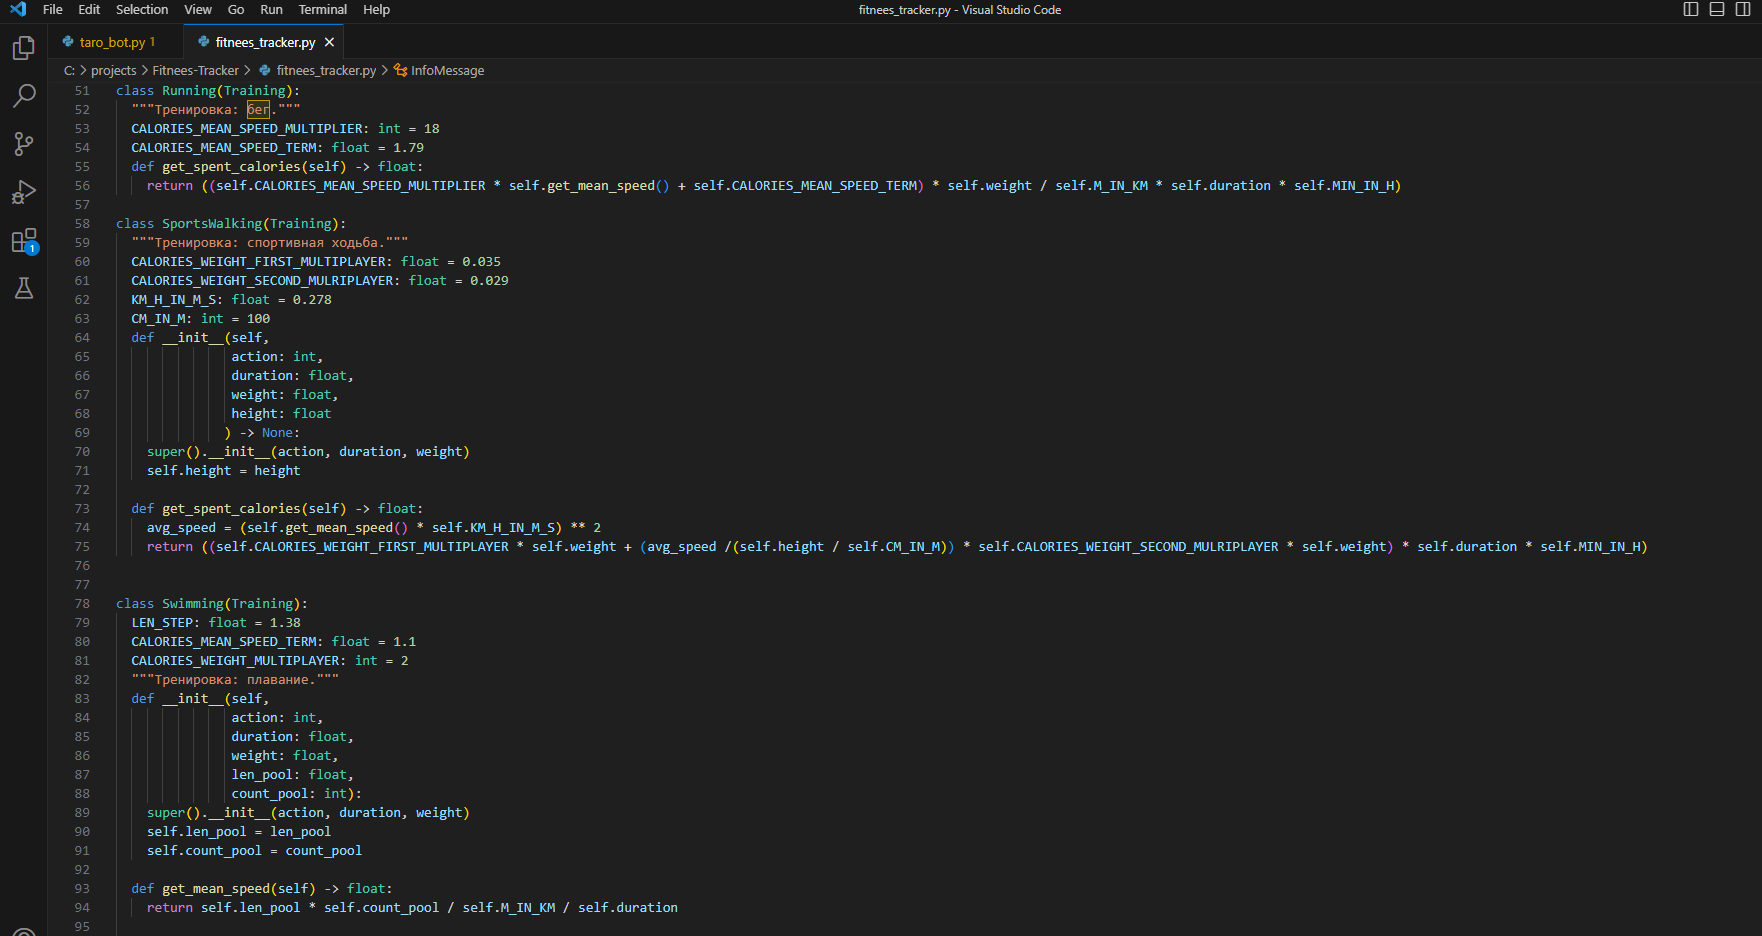Click Python file icon in breadcrumb
The image size is (1762, 936).
pyautogui.click(x=265, y=70)
